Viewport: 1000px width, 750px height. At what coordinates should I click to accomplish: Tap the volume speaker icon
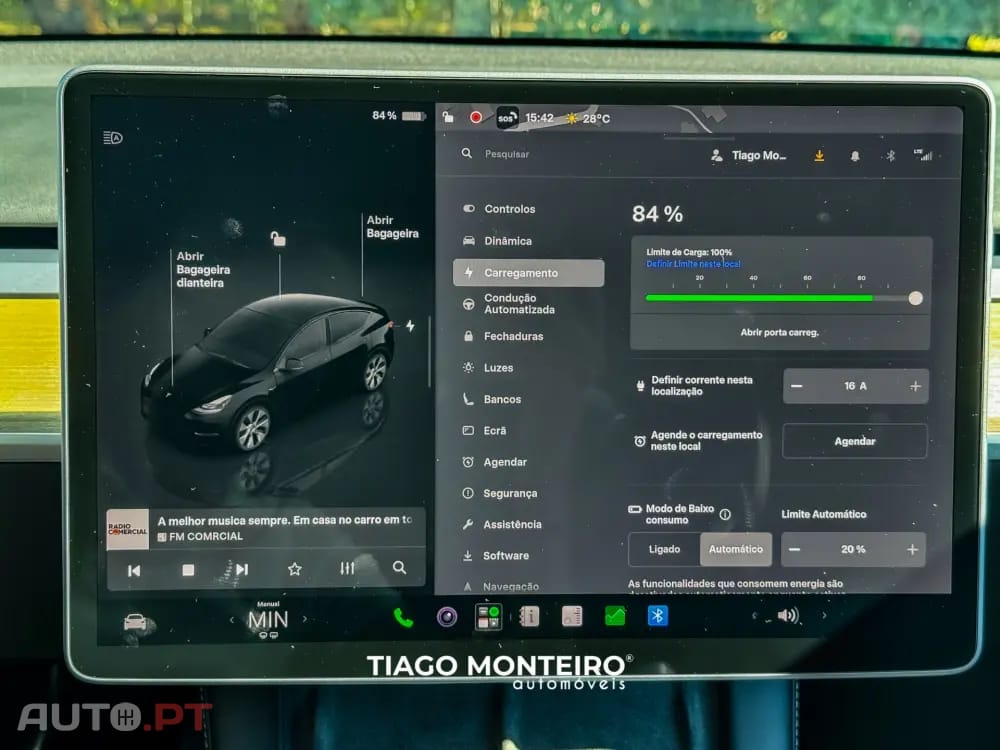click(x=788, y=615)
